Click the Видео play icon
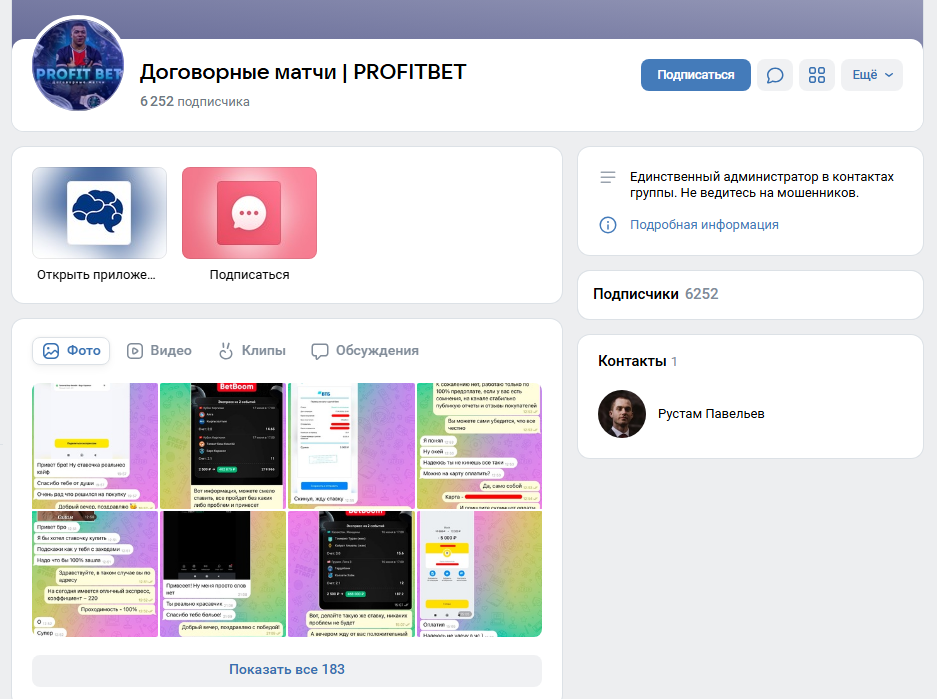This screenshot has width=937, height=699. [135, 351]
